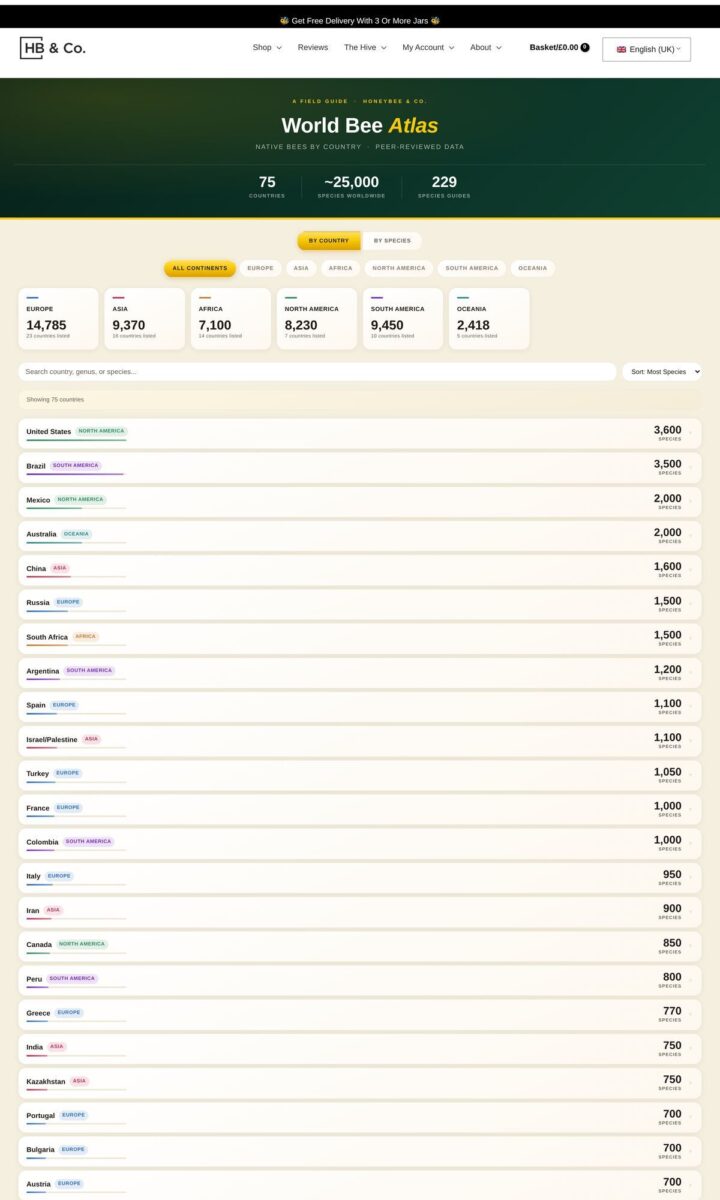Expand the South Africa row
The height and width of the screenshot is (1200, 720).
(x=360, y=638)
